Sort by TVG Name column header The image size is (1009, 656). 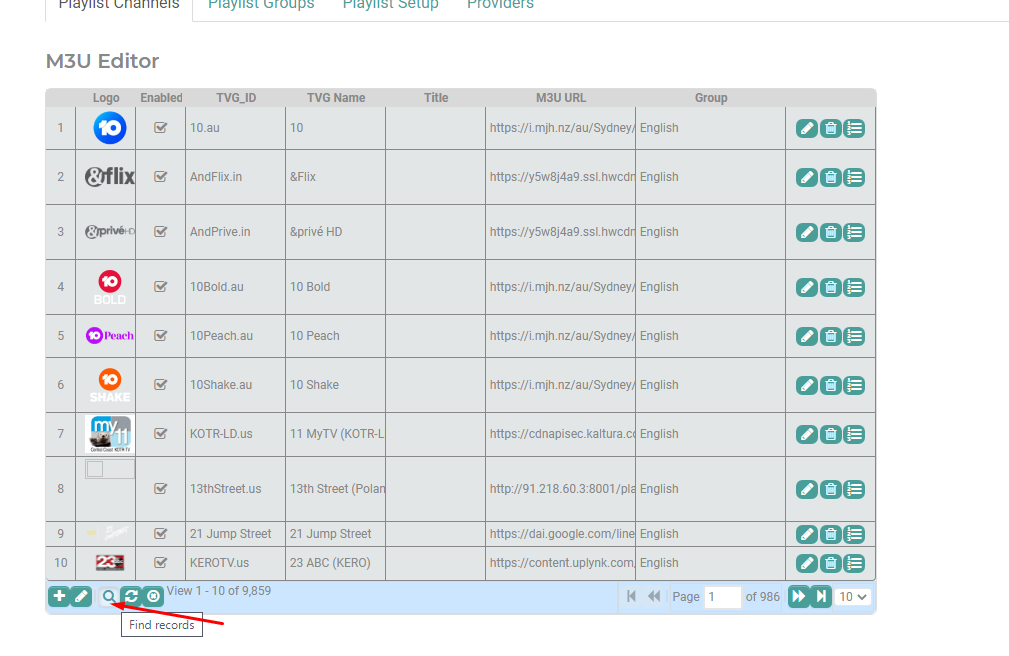pyautogui.click(x=336, y=98)
